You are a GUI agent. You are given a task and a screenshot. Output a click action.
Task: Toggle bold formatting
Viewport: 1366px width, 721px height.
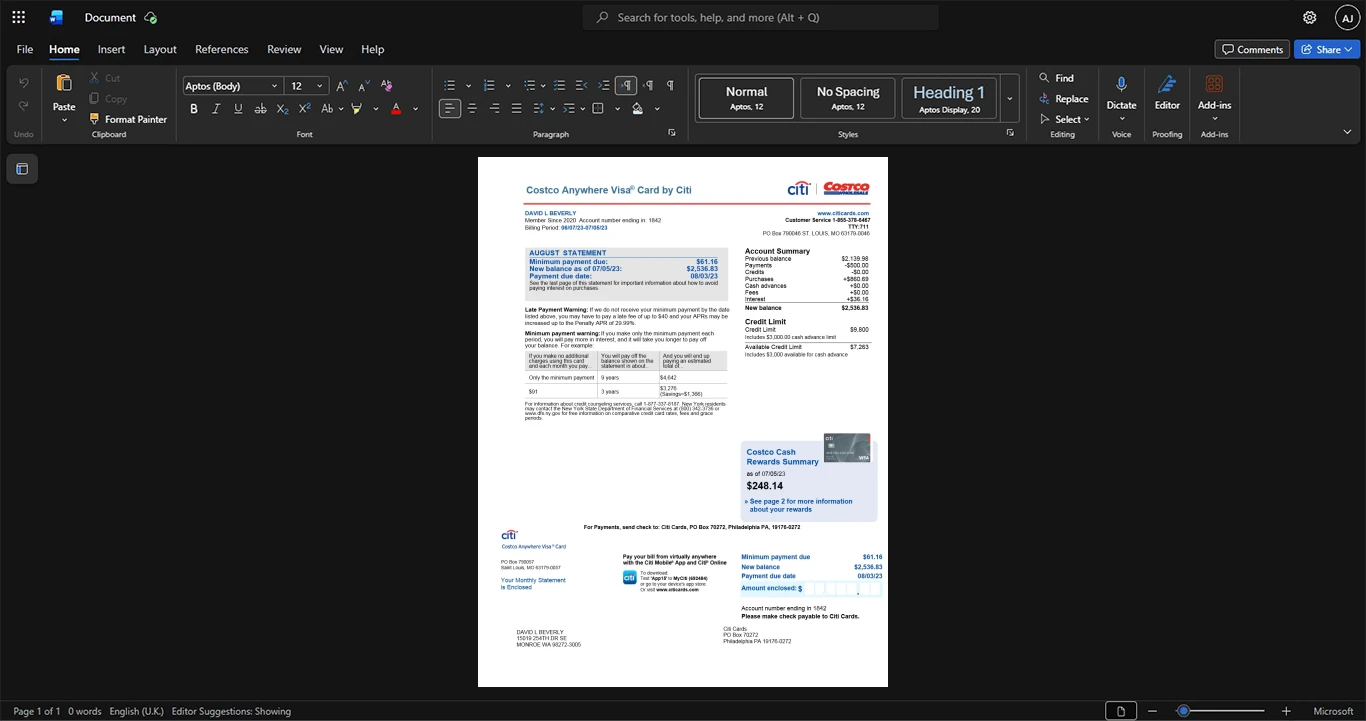194,108
